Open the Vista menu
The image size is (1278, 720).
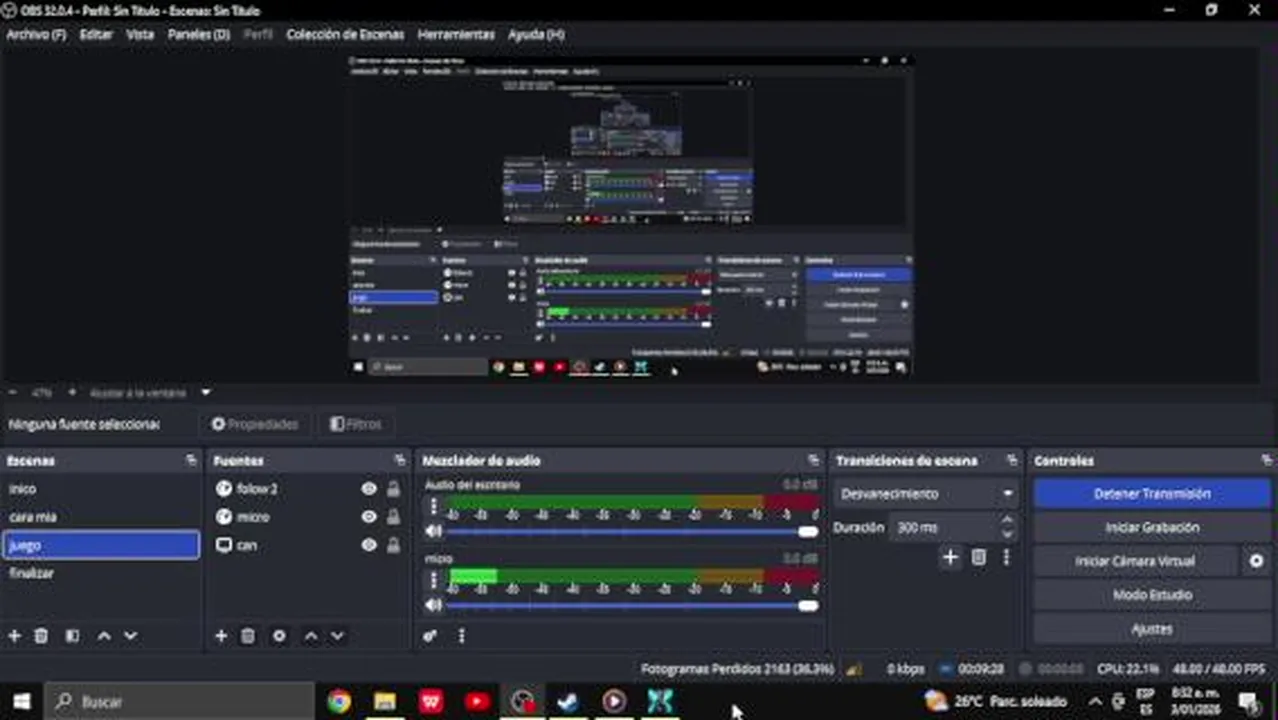(140, 34)
